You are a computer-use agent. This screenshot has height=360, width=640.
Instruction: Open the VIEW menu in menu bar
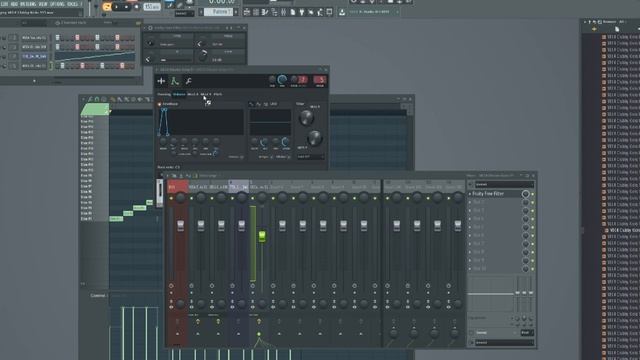(43, 4)
